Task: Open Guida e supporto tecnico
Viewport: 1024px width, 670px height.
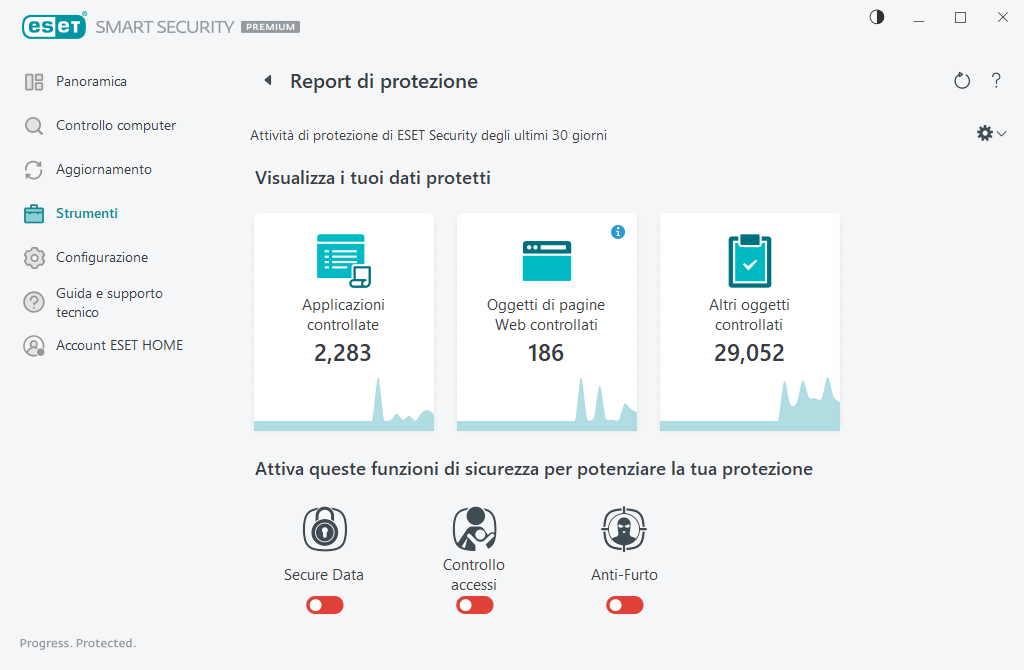Action: coord(108,302)
